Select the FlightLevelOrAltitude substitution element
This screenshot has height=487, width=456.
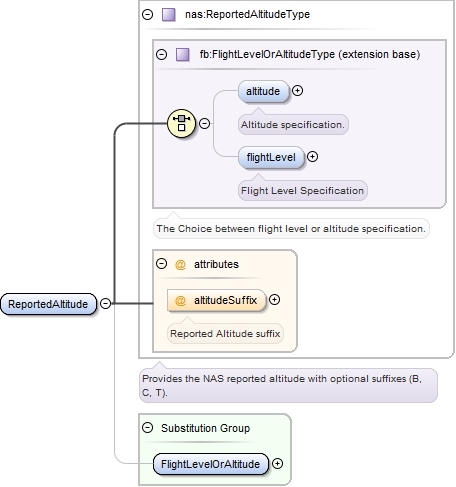[211, 464]
